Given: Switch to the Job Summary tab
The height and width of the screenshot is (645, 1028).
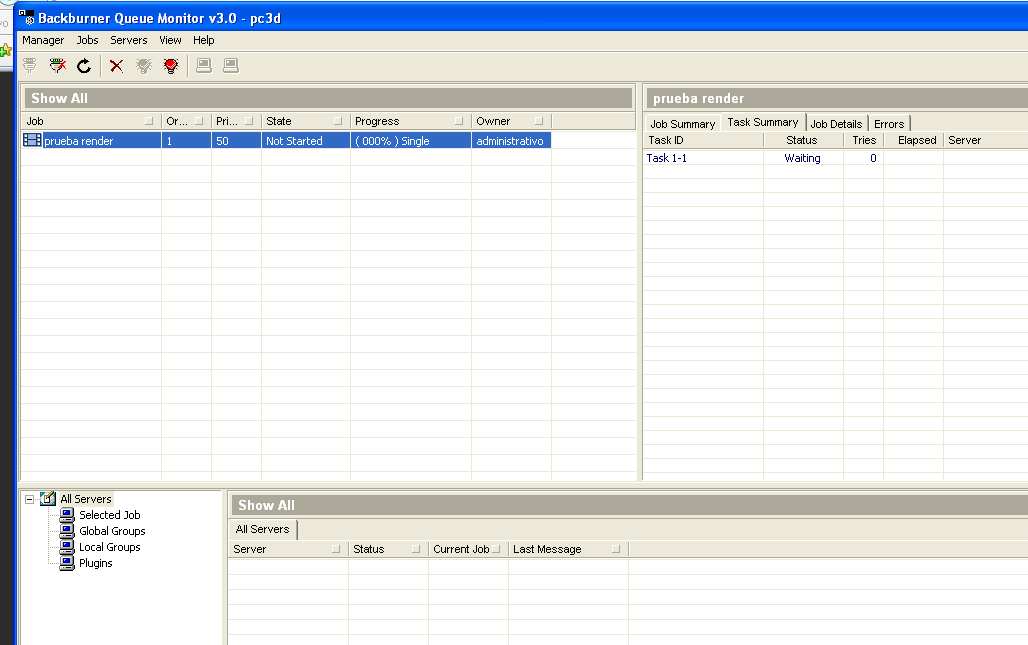Looking at the screenshot, I should tap(682, 124).
